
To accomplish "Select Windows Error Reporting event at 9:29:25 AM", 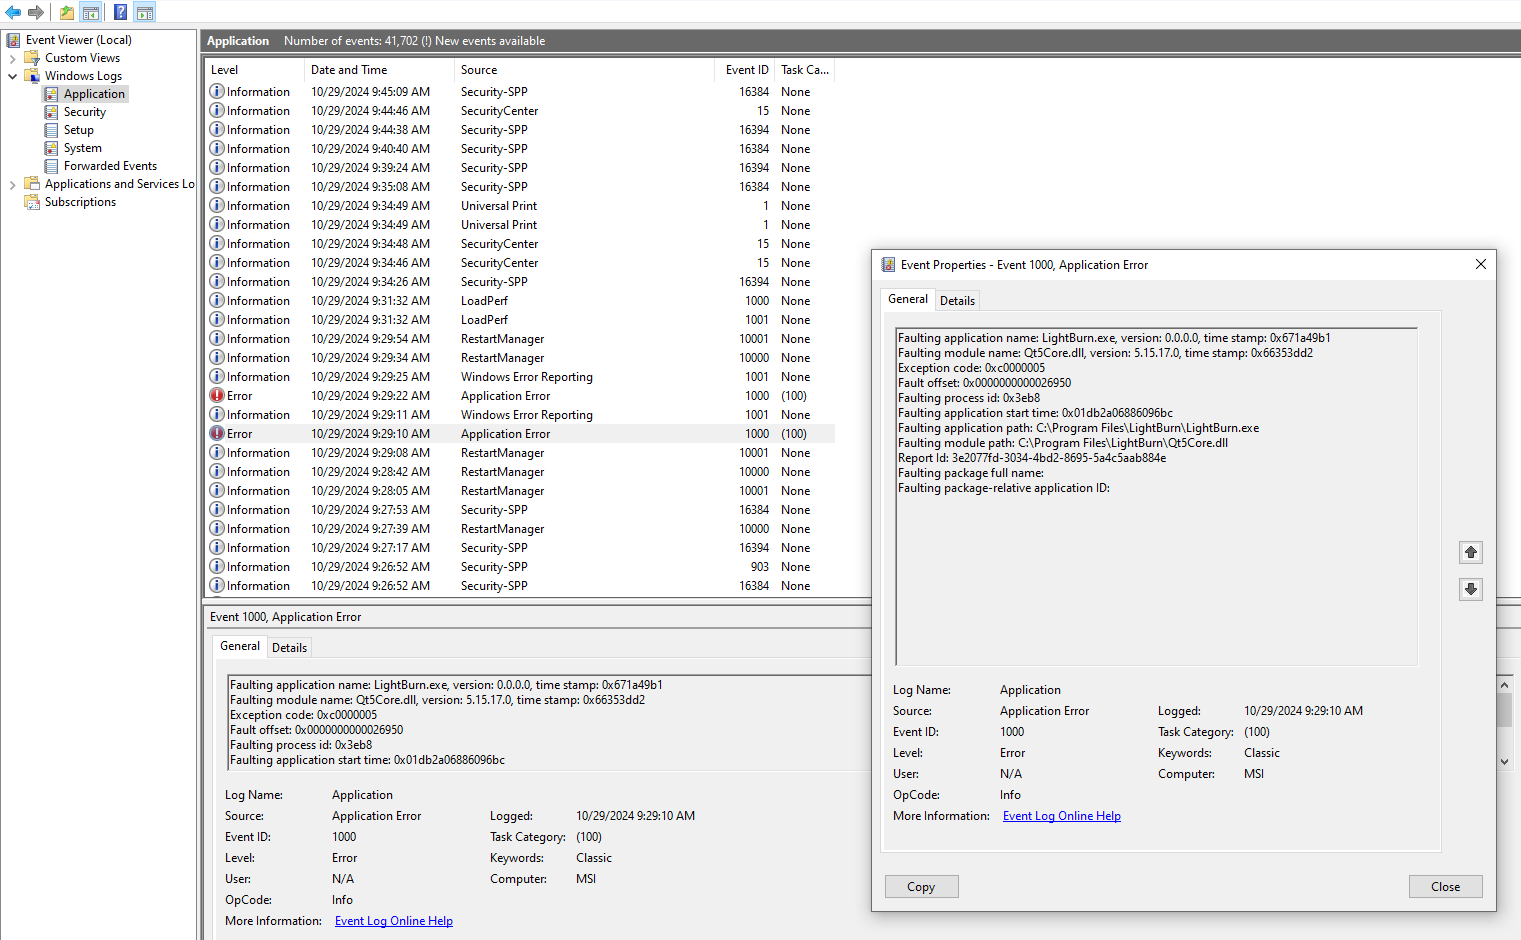I will click(520, 377).
